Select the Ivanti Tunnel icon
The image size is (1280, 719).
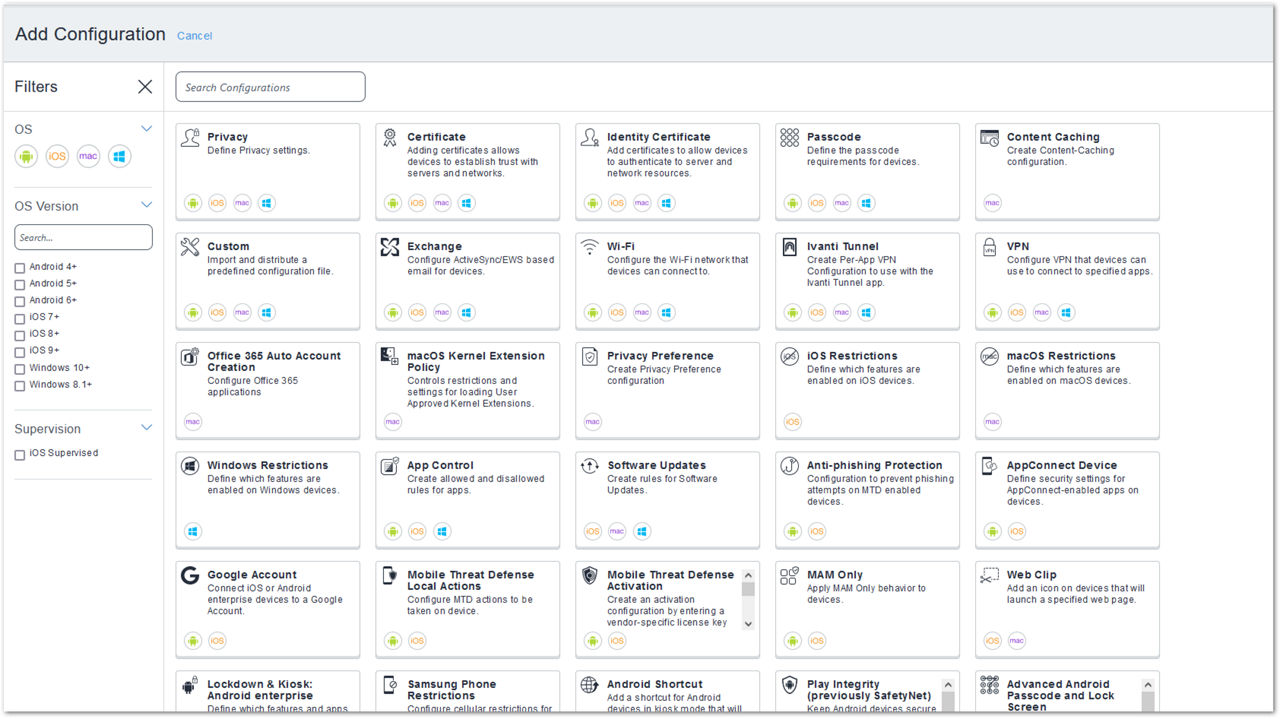(790, 247)
